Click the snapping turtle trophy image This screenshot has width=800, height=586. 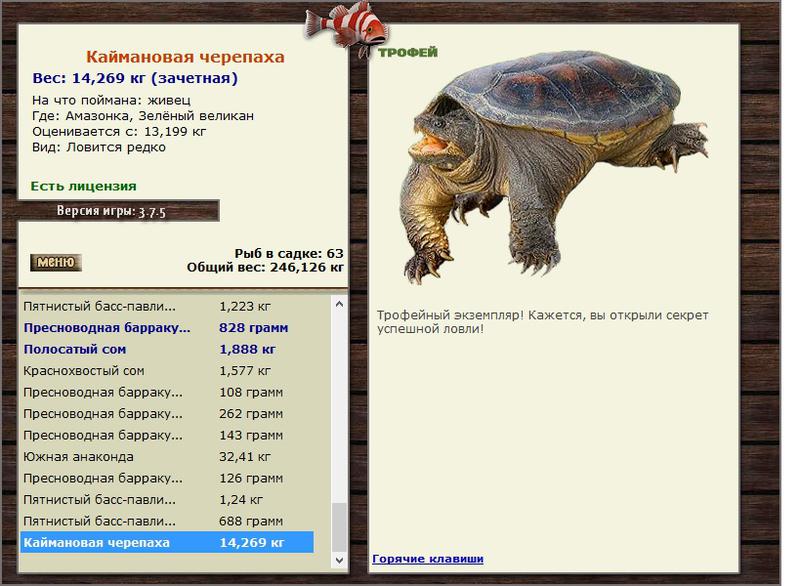(556, 166)
